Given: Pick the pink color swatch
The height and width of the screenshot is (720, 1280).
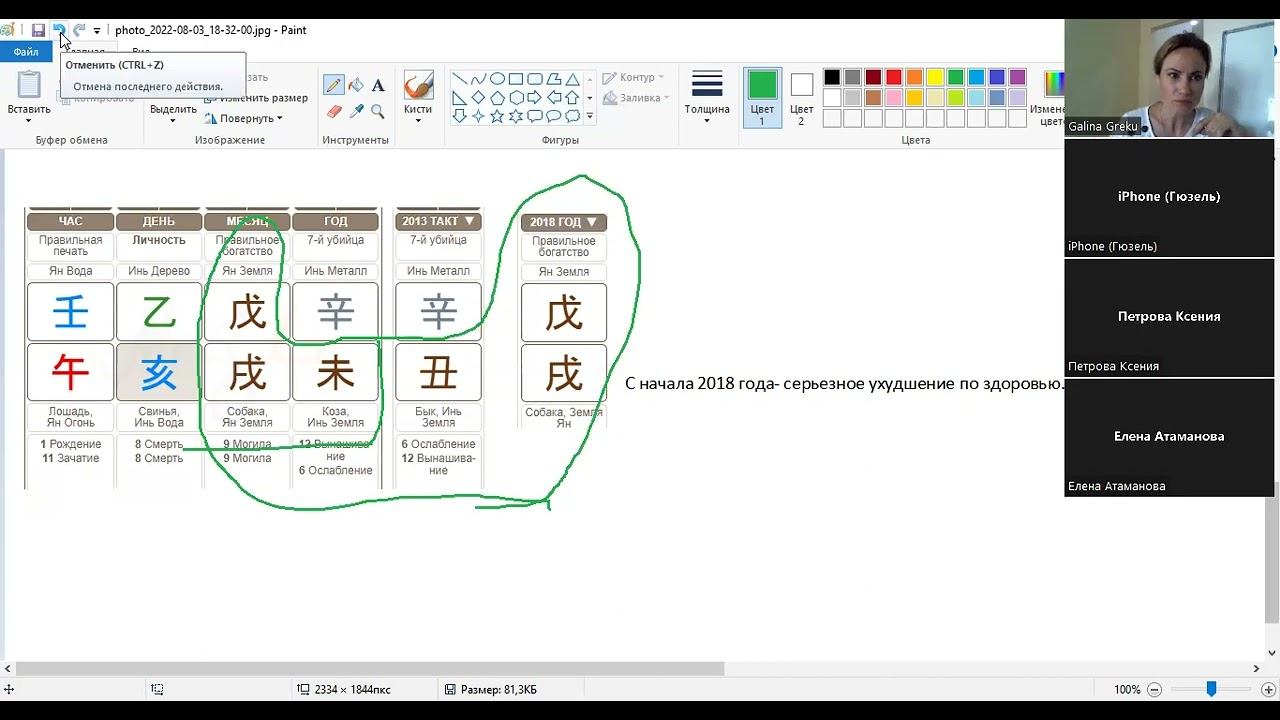Looking at the screenshot, I should 894,98.
